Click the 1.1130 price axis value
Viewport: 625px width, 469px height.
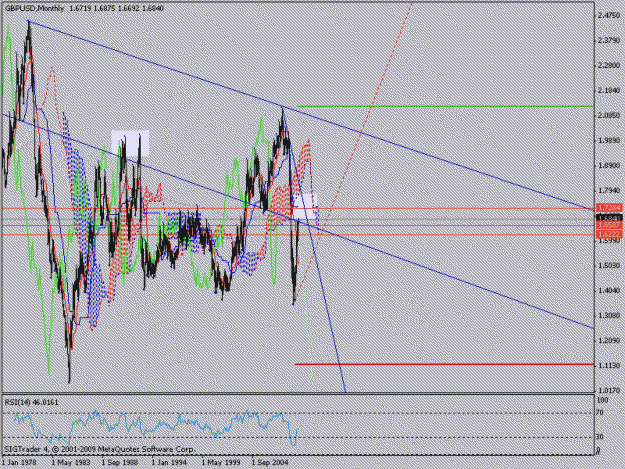609,365
